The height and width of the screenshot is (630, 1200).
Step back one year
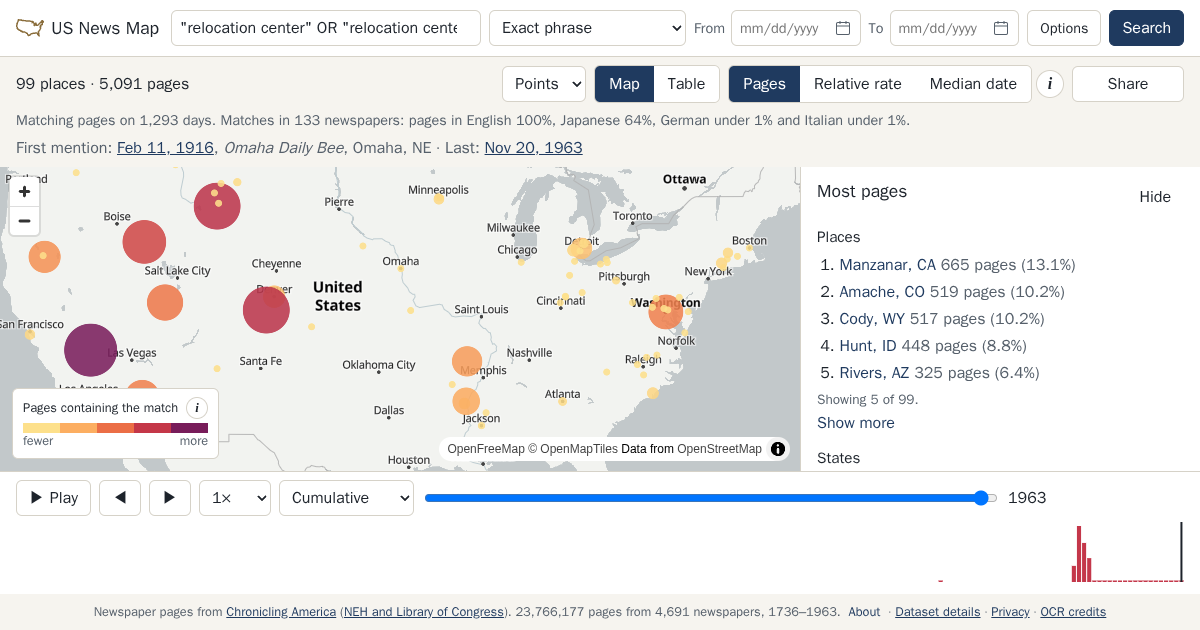120,498
